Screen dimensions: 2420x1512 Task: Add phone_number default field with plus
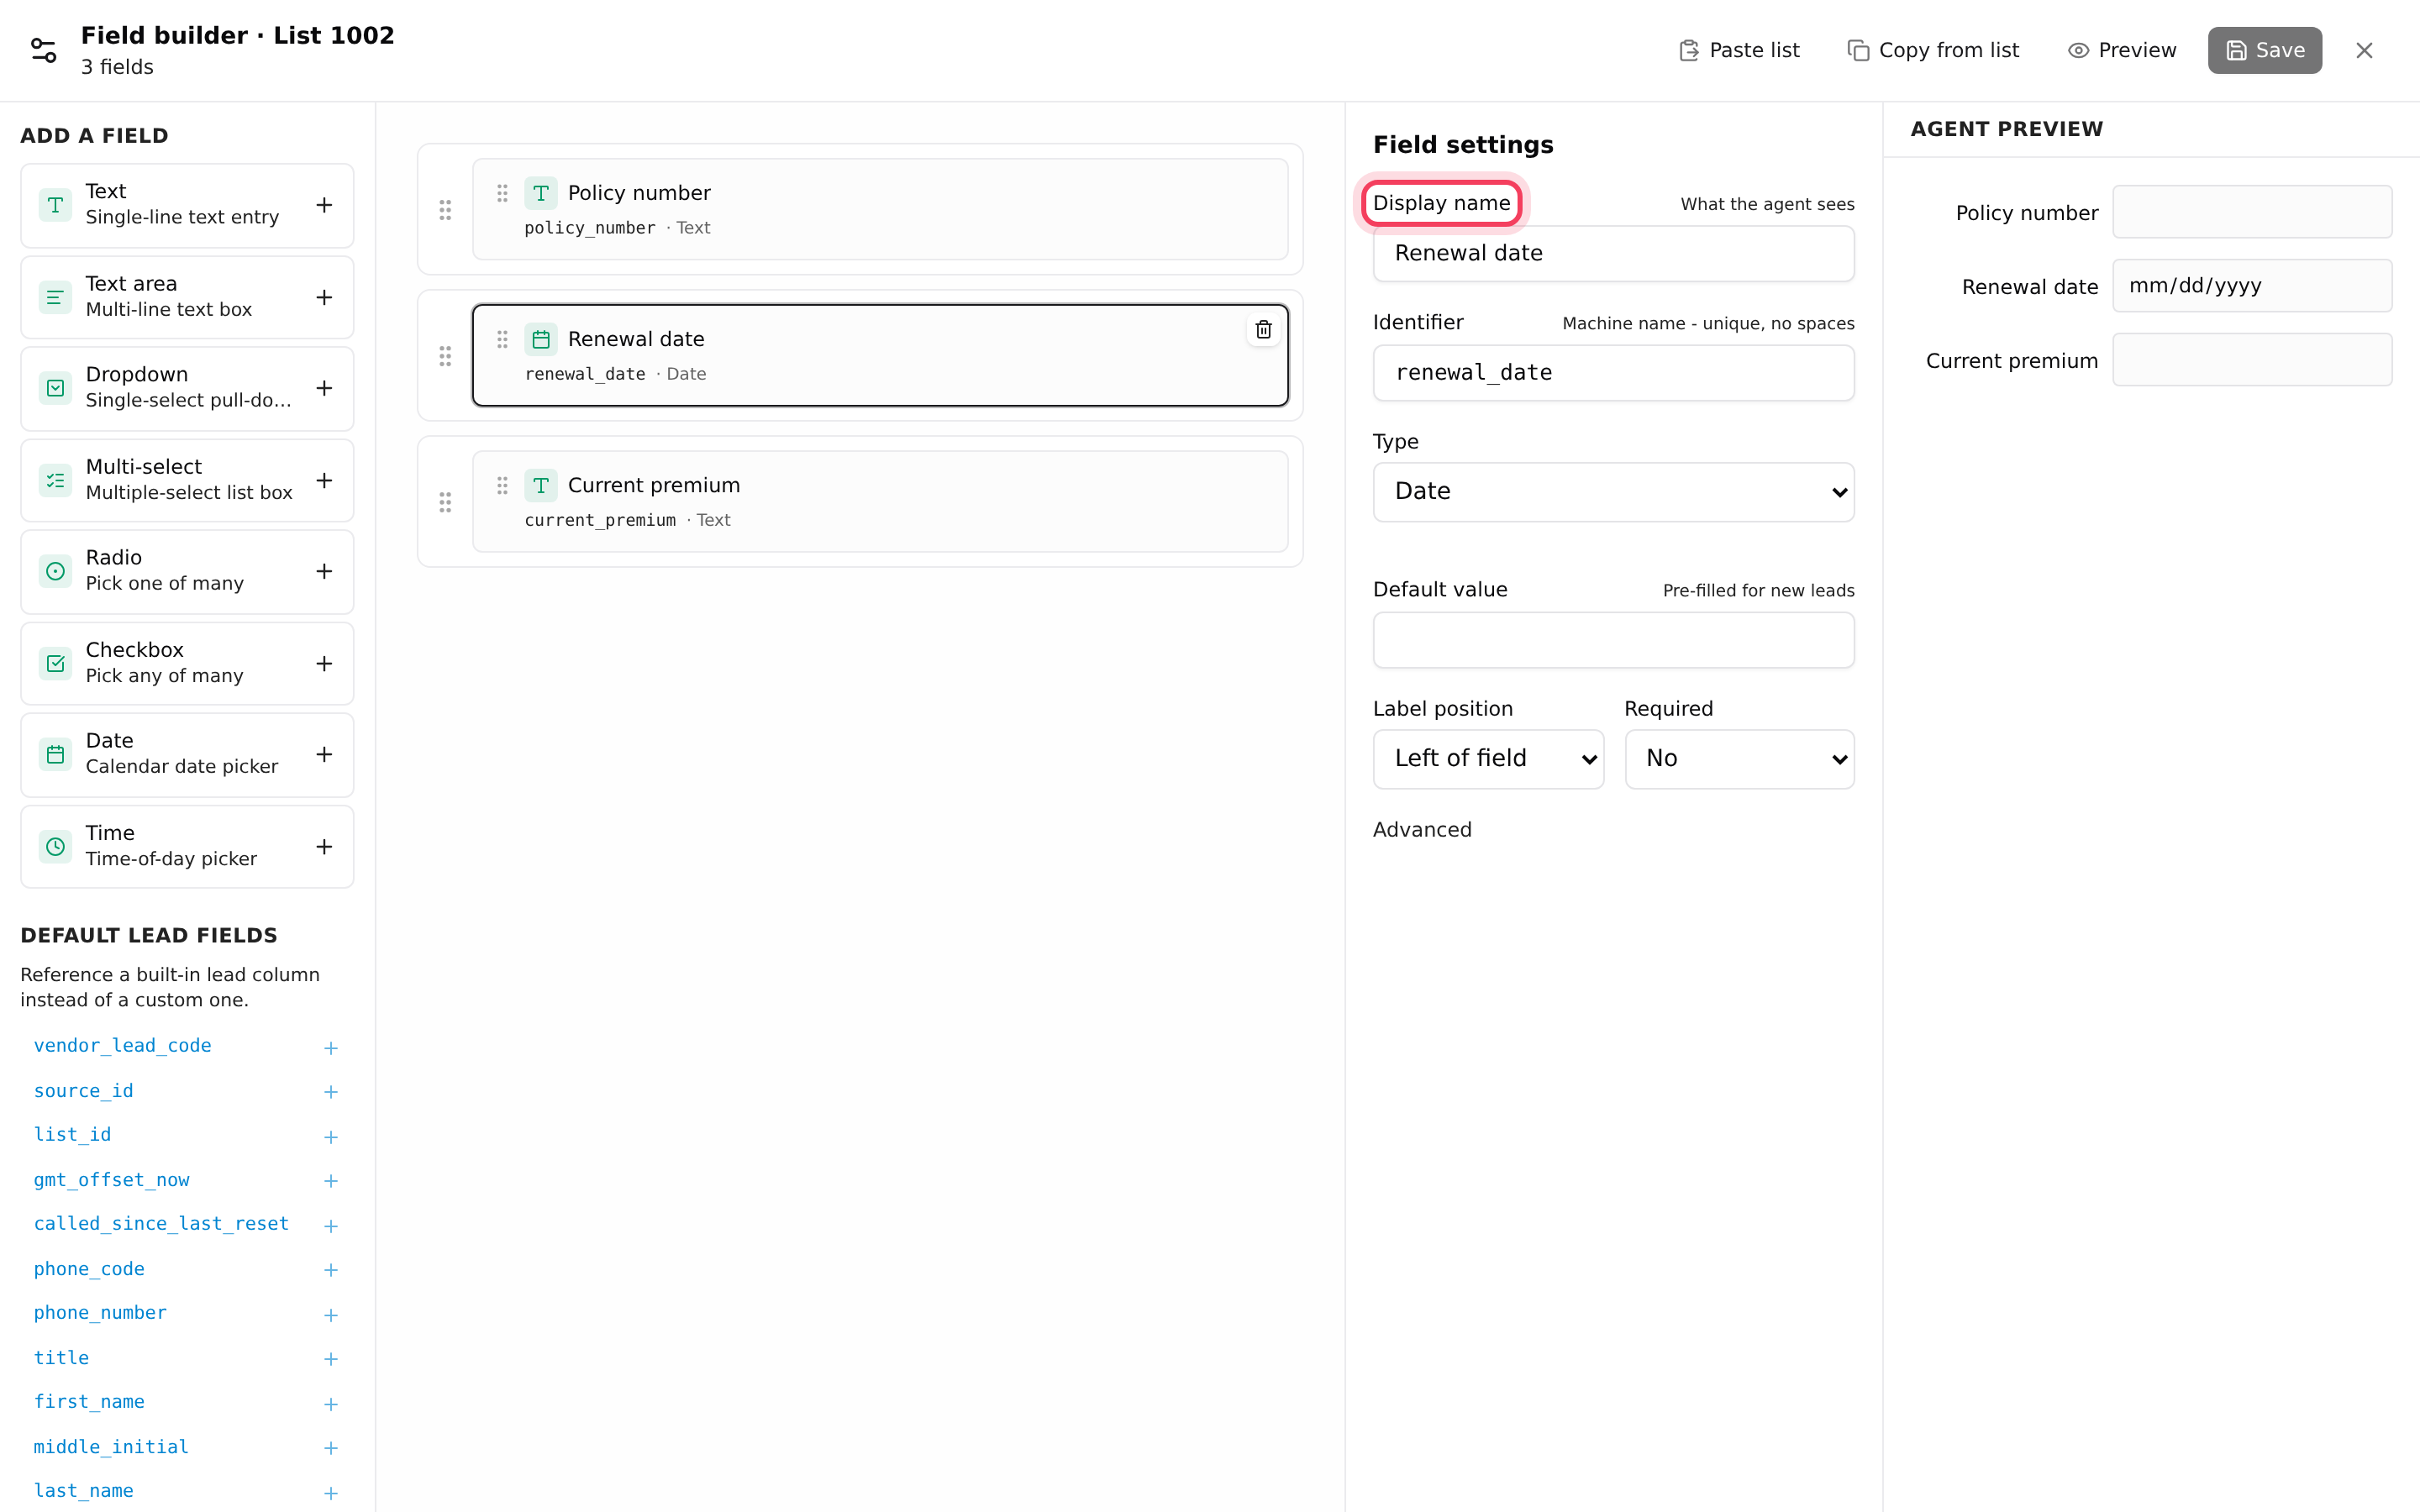click(x=331, y=1314)
